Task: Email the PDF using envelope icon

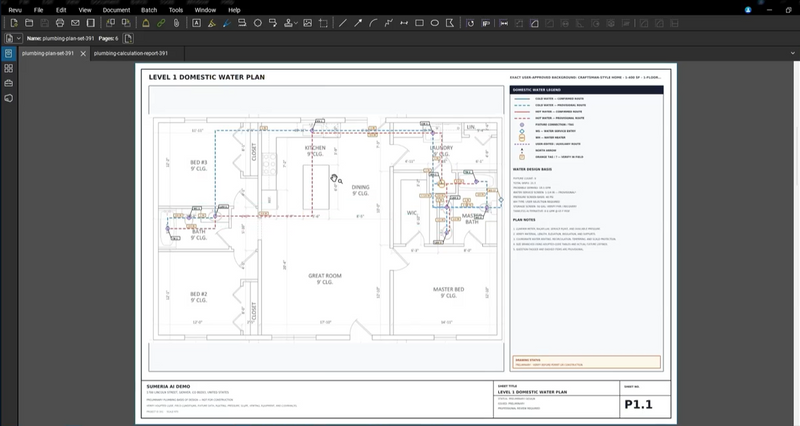Action: [x=75, y=23]
